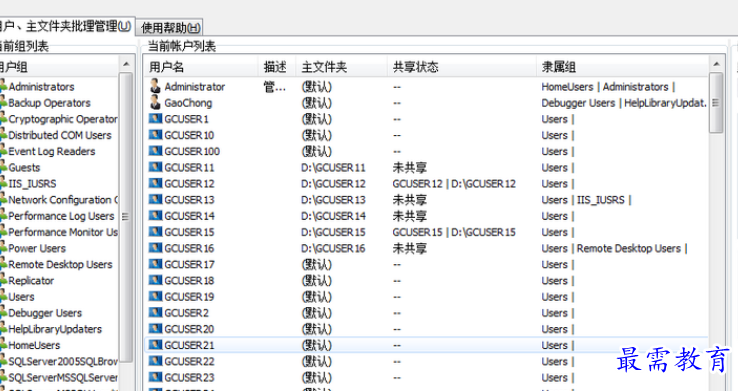This screenshot has height=391, width=738.
Task: Sort by 共享状态 column header
Action: (462, 67)
